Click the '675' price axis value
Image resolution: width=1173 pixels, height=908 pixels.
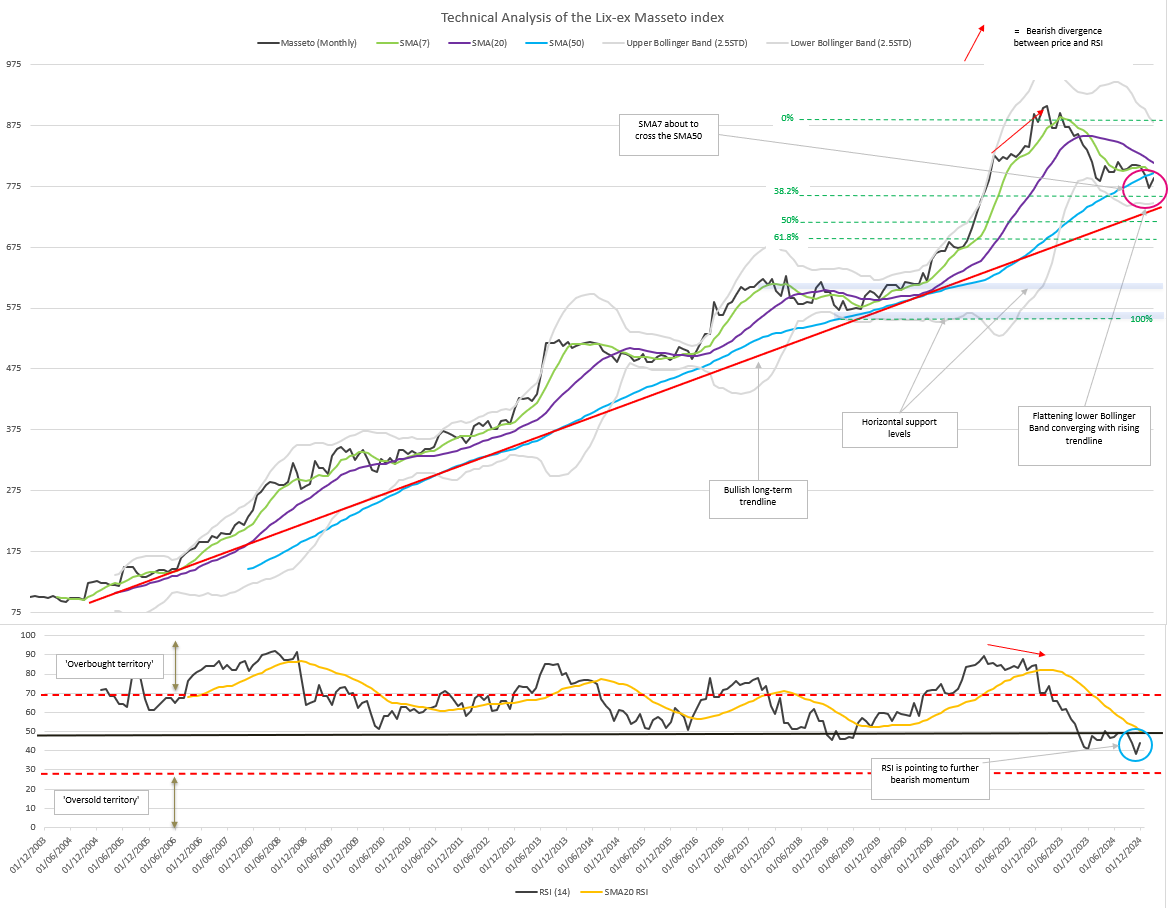[14, 247]
